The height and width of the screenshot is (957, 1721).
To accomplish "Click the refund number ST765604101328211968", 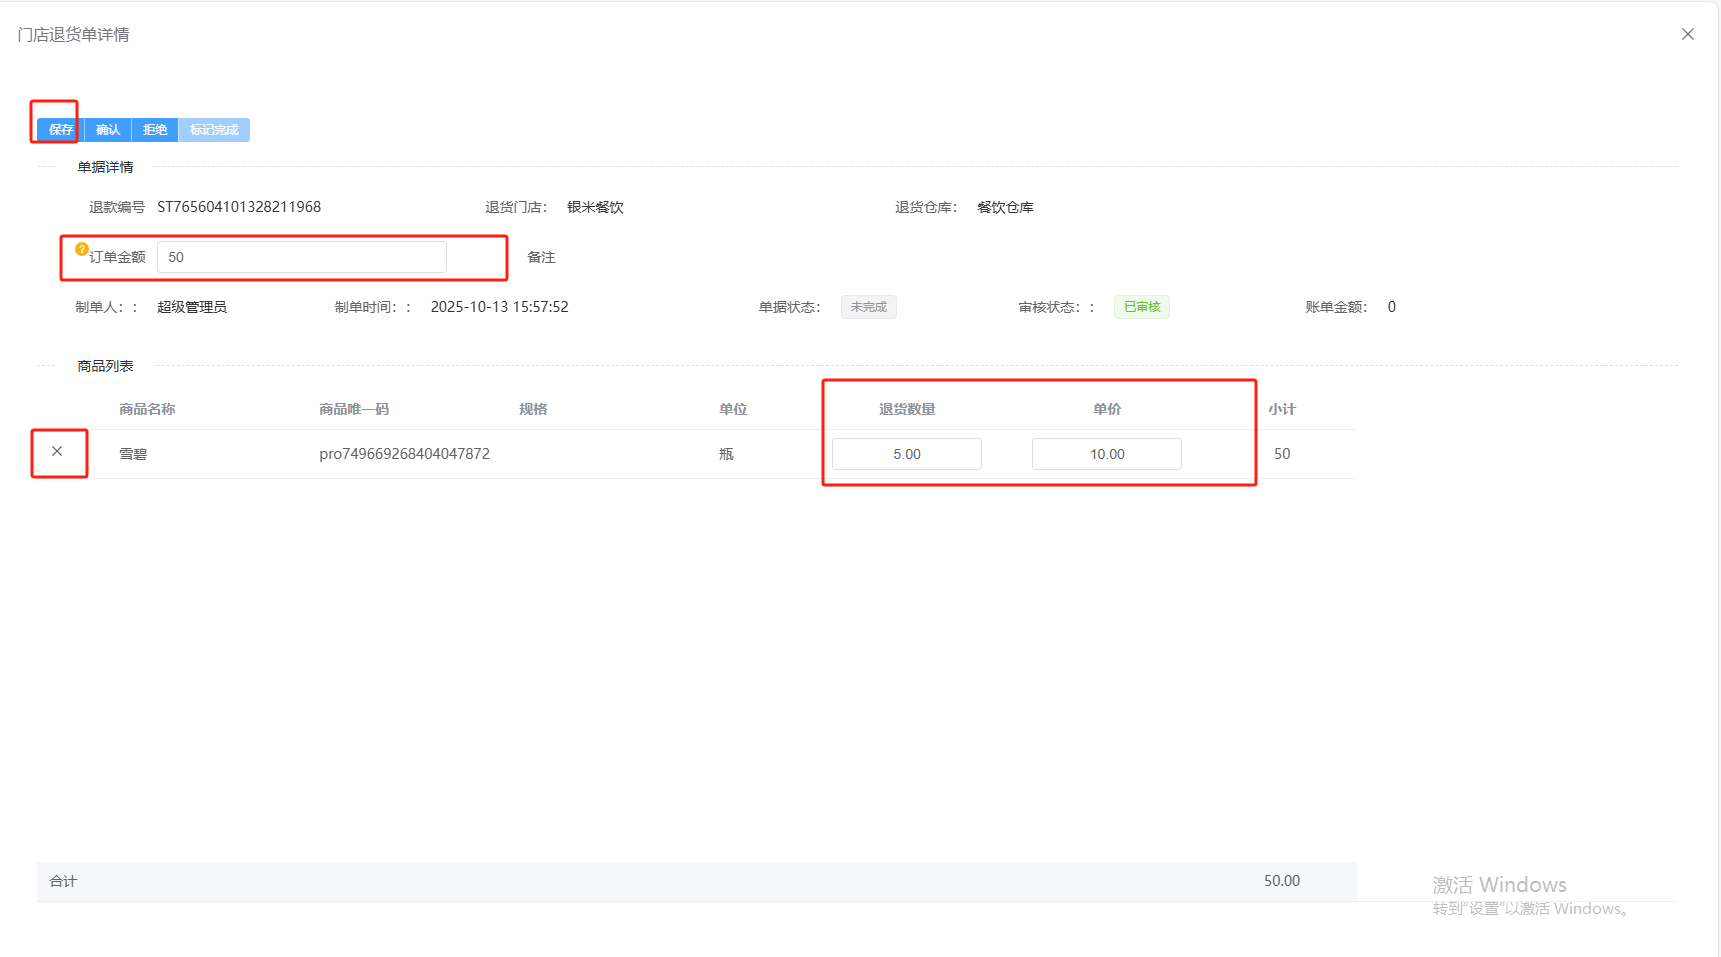I will tap(239, 207).
